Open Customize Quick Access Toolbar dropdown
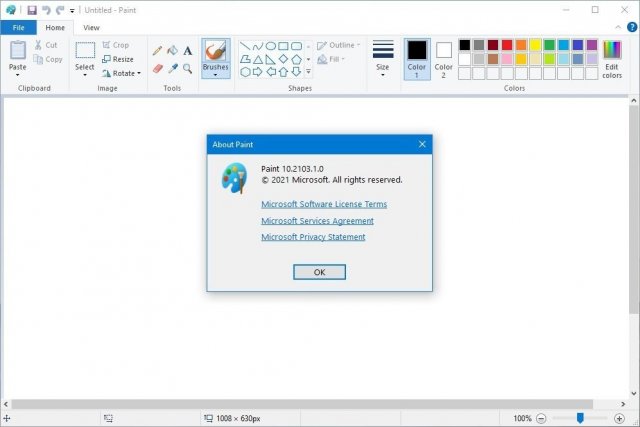This screenshot has width=640, height=427. (x=72, y=11)
